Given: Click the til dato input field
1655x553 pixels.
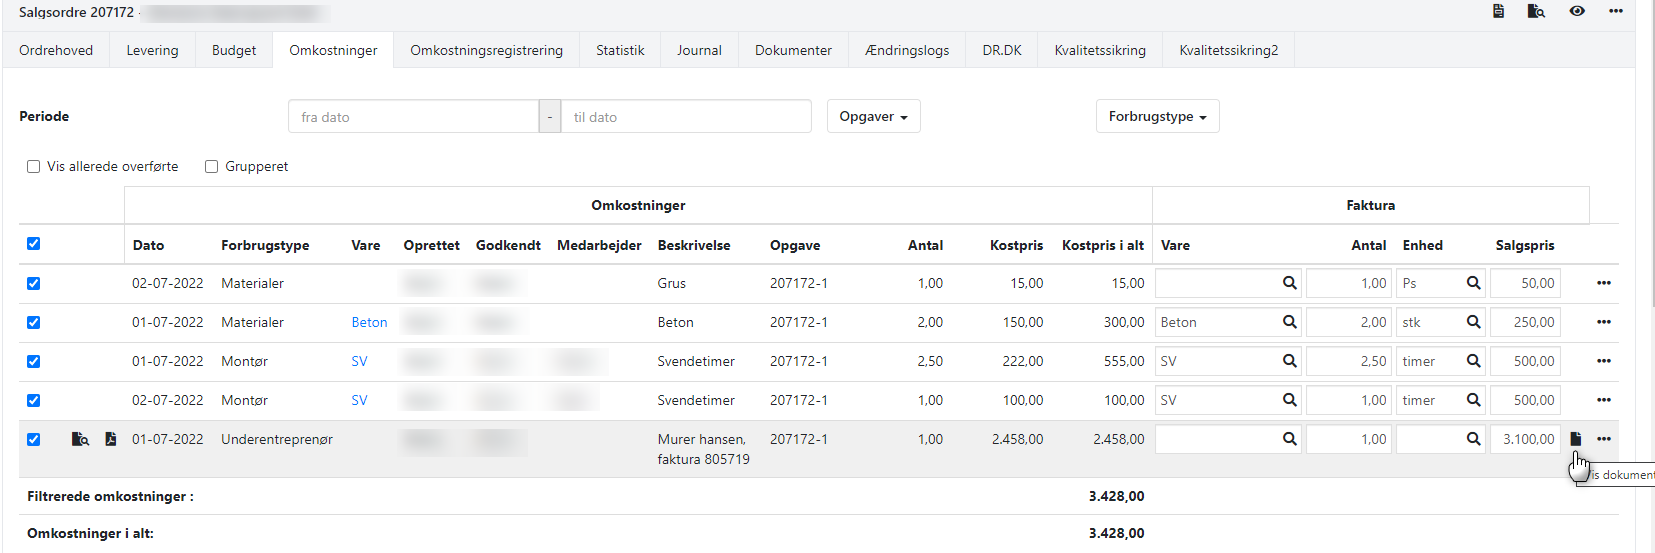Looking at the screenshot, I should pyautogui.click(x=686, y=117).
